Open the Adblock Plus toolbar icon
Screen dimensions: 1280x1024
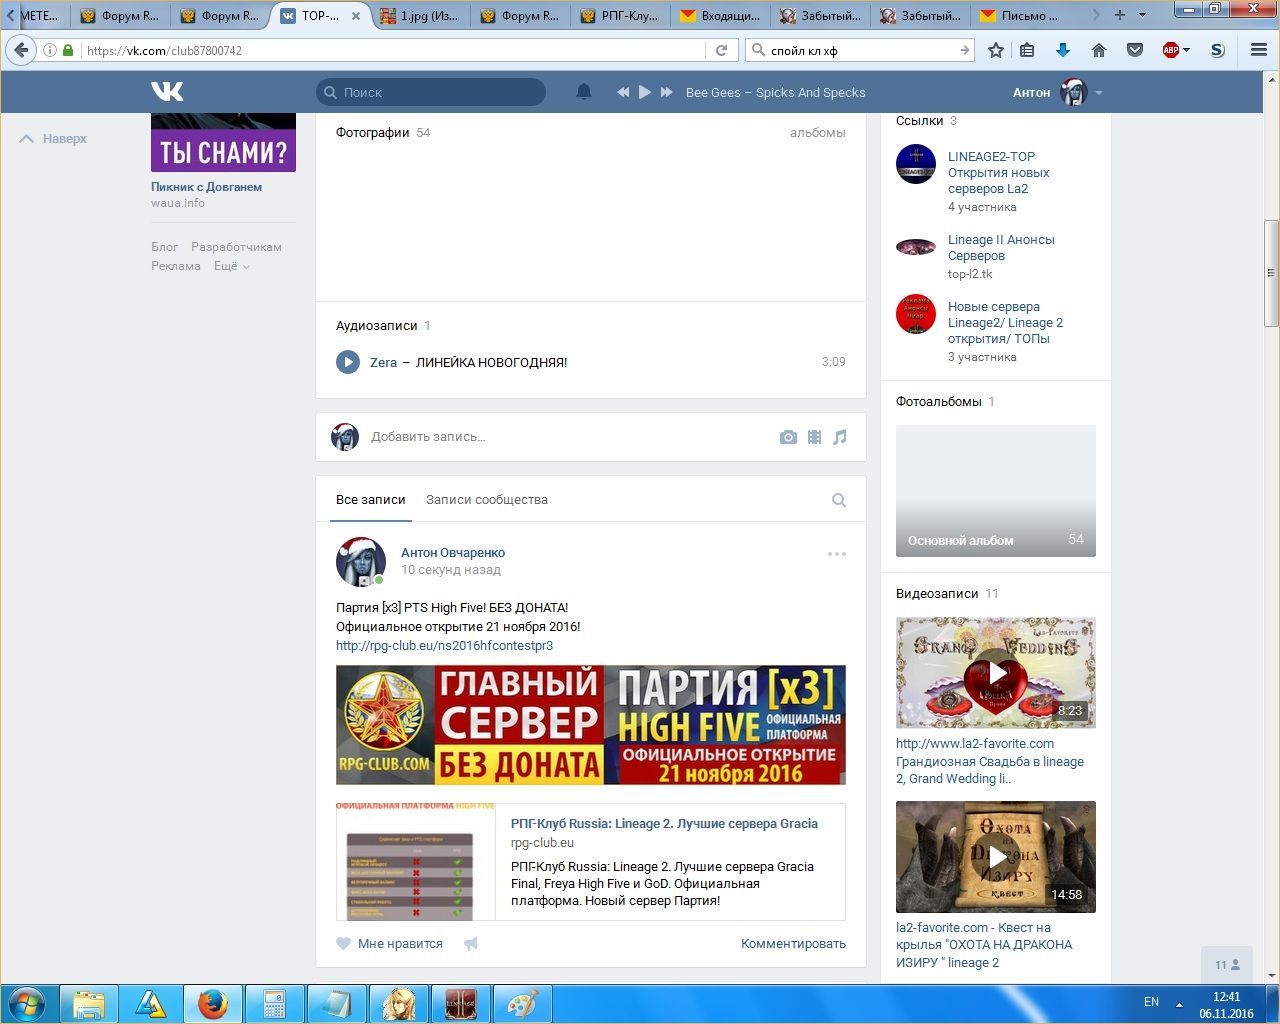(x=1170, y=50)
